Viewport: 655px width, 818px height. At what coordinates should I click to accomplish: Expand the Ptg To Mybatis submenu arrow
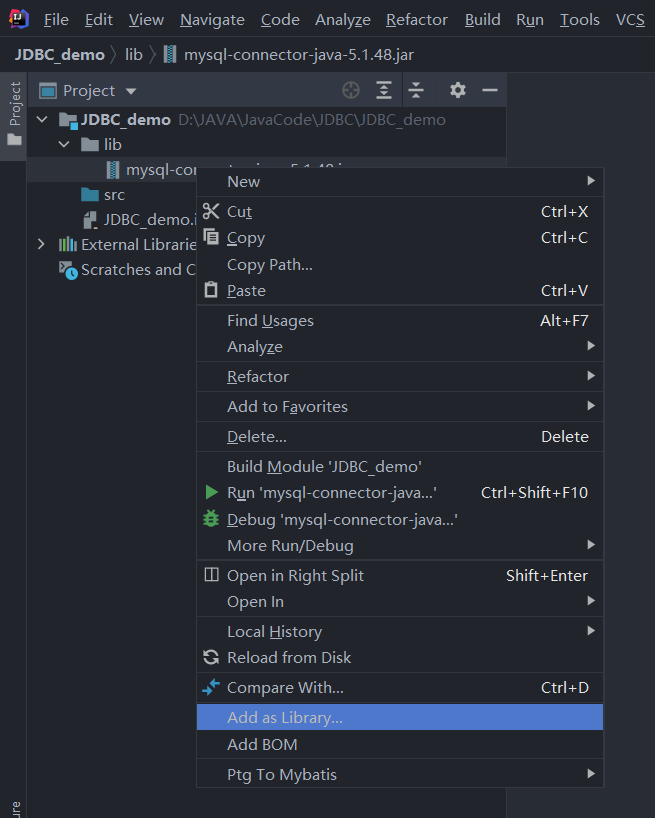(591, 774)
